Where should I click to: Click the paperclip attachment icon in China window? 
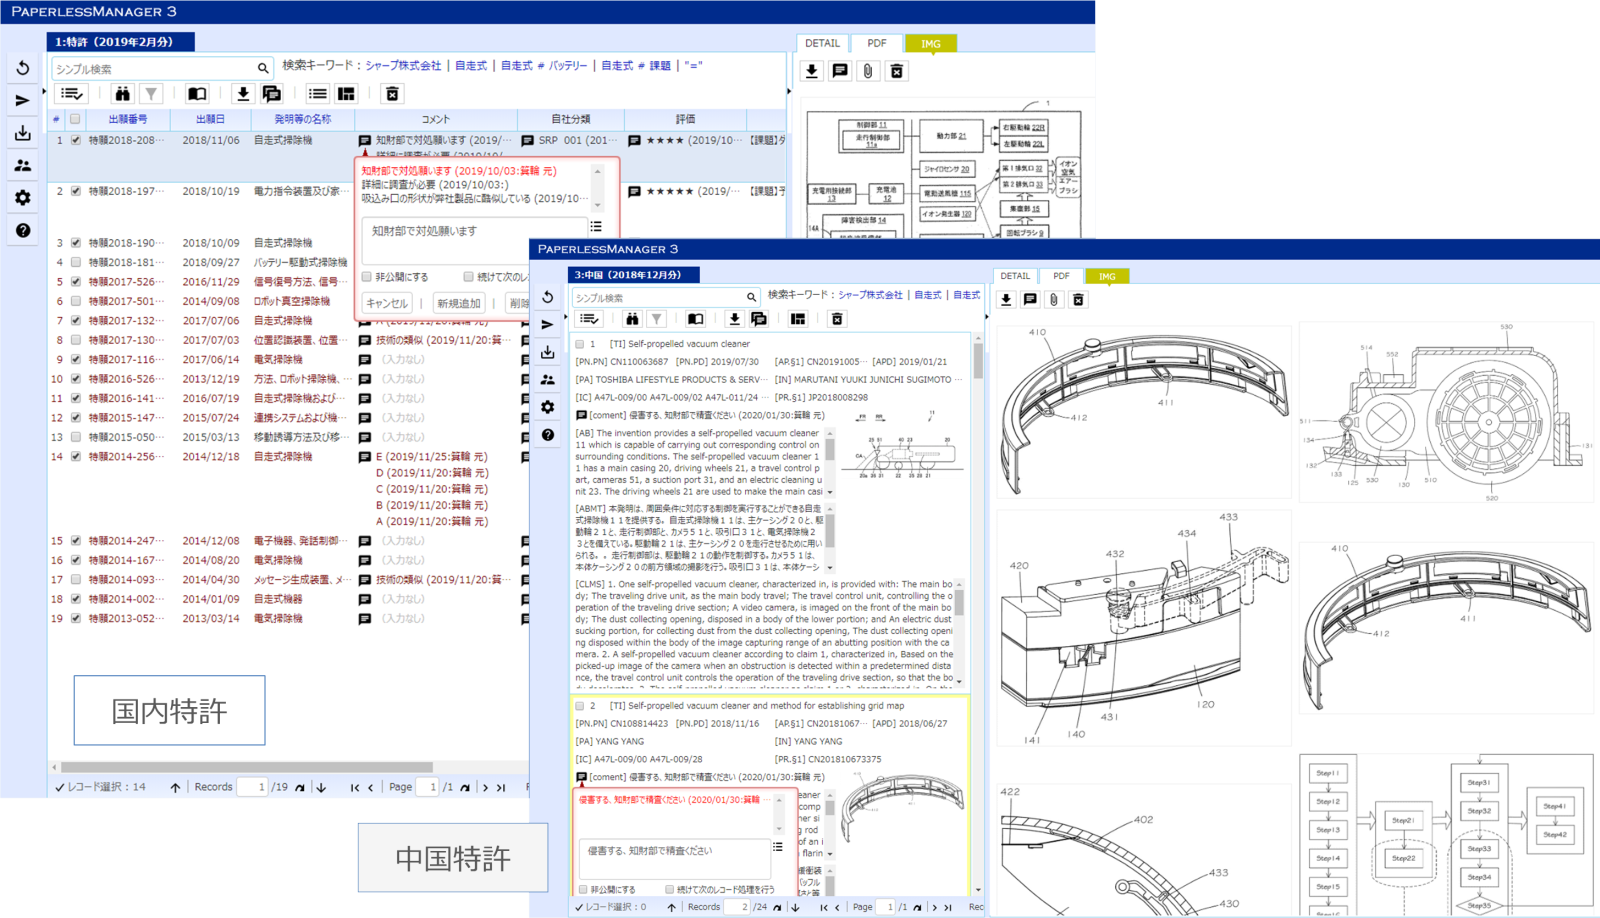point(1054,300)
